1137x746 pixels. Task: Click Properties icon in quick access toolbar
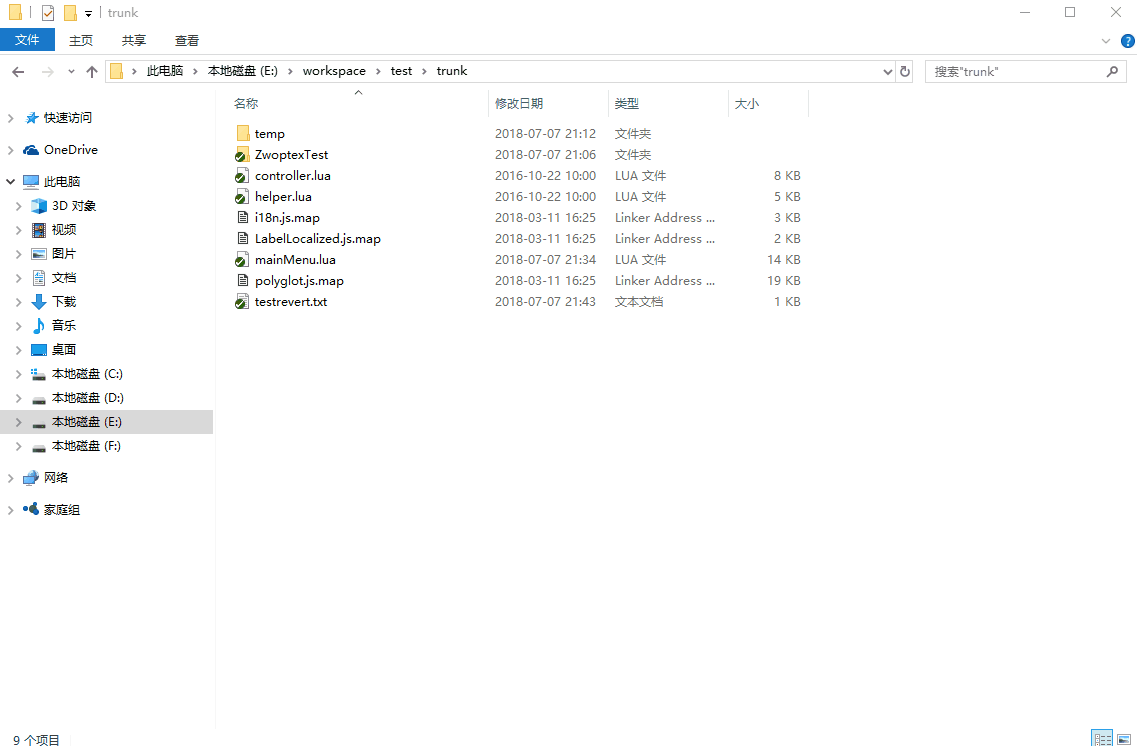[x=48, y=13]
